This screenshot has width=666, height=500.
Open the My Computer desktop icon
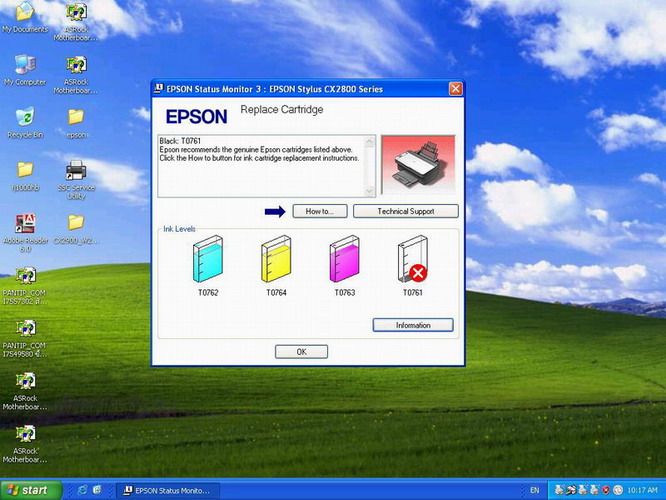point(25,71)
